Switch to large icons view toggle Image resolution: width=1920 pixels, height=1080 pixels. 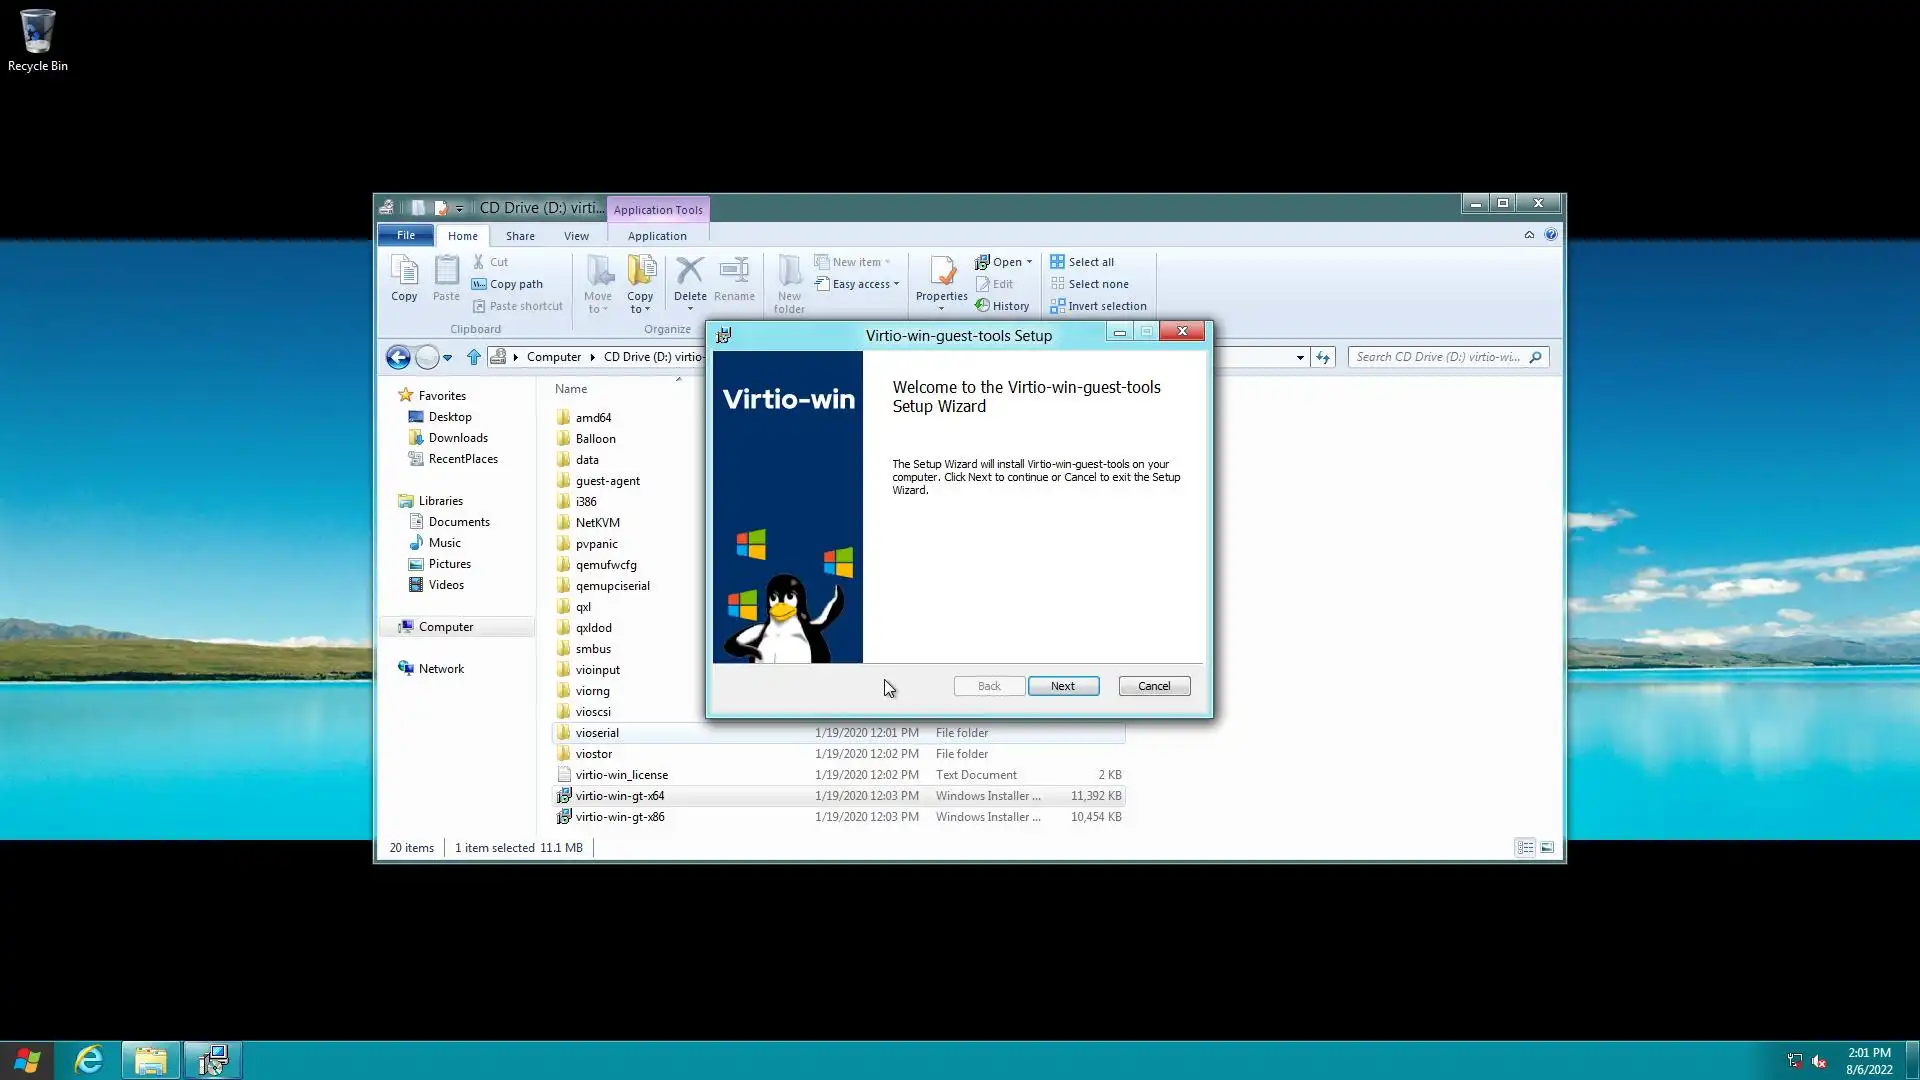1547,848
